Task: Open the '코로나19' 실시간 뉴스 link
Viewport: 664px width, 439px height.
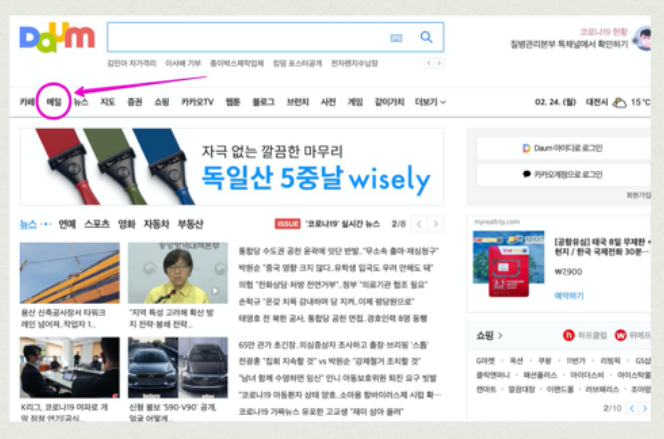Action: coord(342,224)
